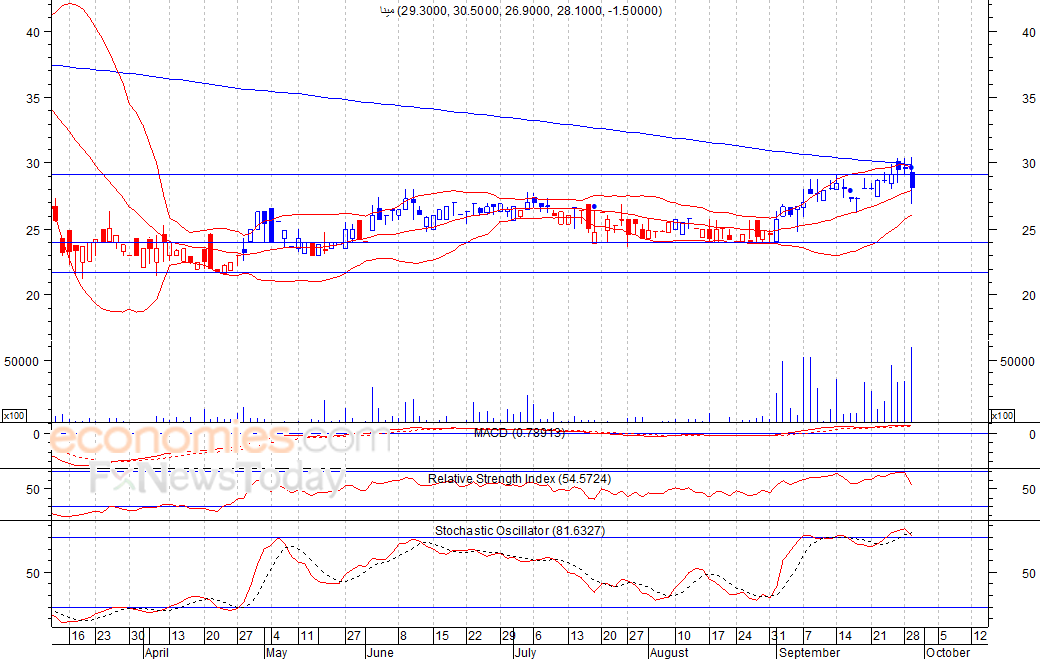Click the right axis 20 price label
The height and width of the screenshot is (659, 1040).
click(x=1028, y=296)
